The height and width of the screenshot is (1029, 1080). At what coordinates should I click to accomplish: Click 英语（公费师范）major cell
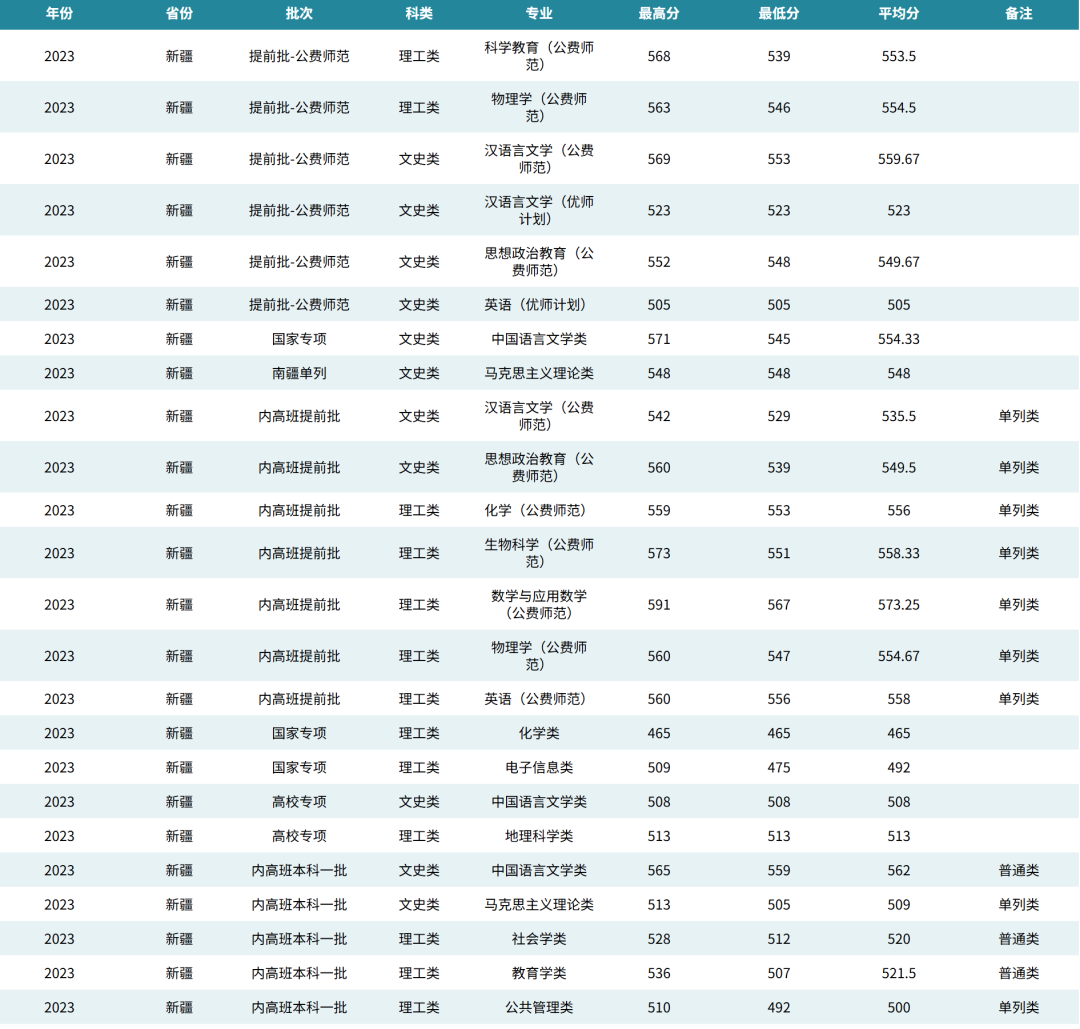[x=539, y=699]
